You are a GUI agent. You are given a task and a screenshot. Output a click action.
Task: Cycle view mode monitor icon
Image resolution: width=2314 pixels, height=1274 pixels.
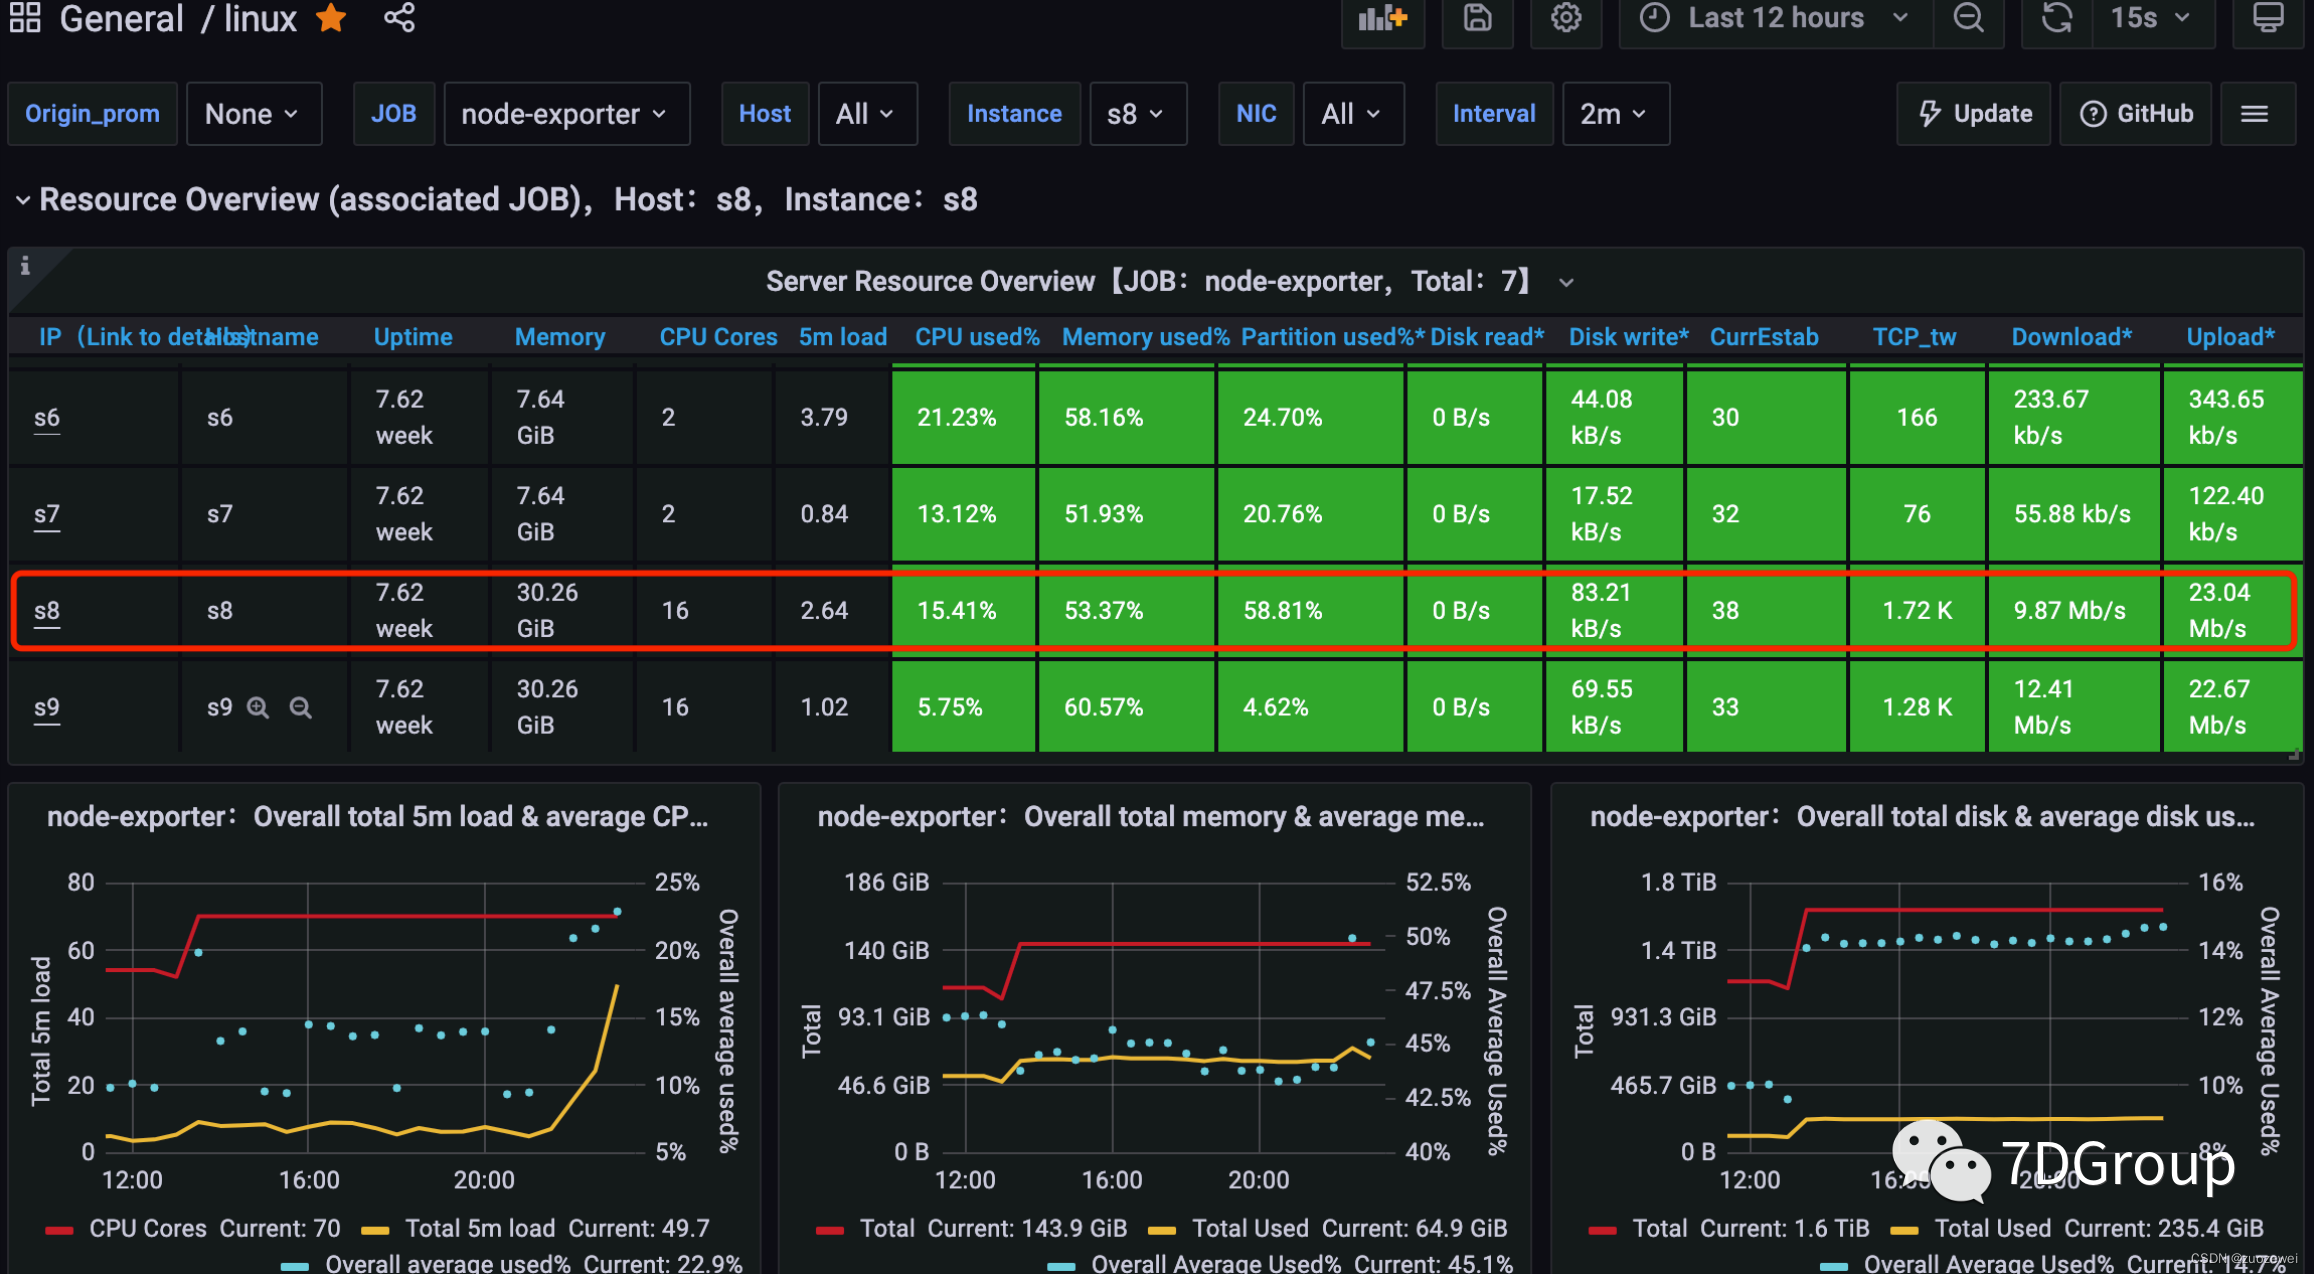pos(2267,19)
